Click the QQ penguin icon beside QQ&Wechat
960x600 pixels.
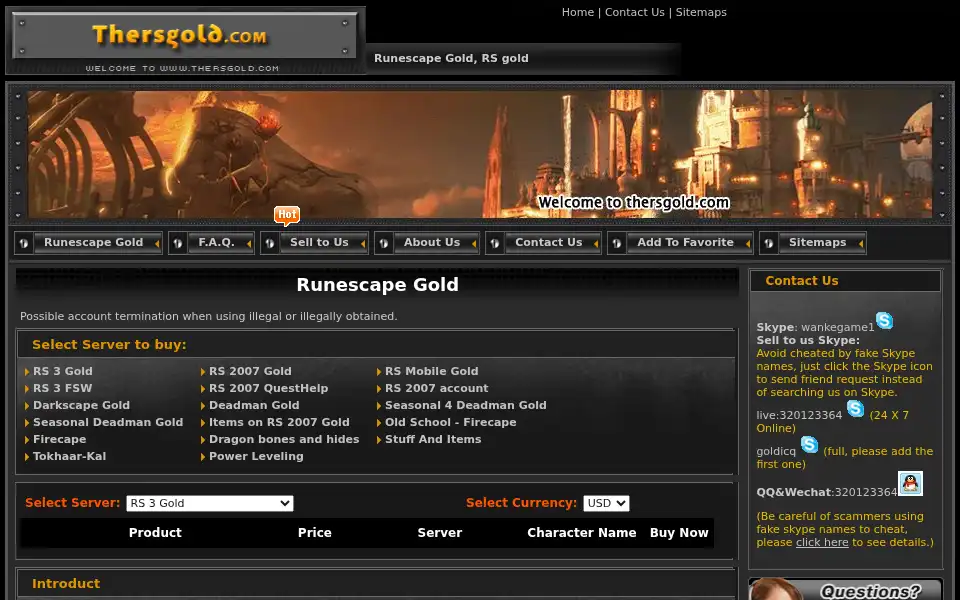tap(910, 483)
